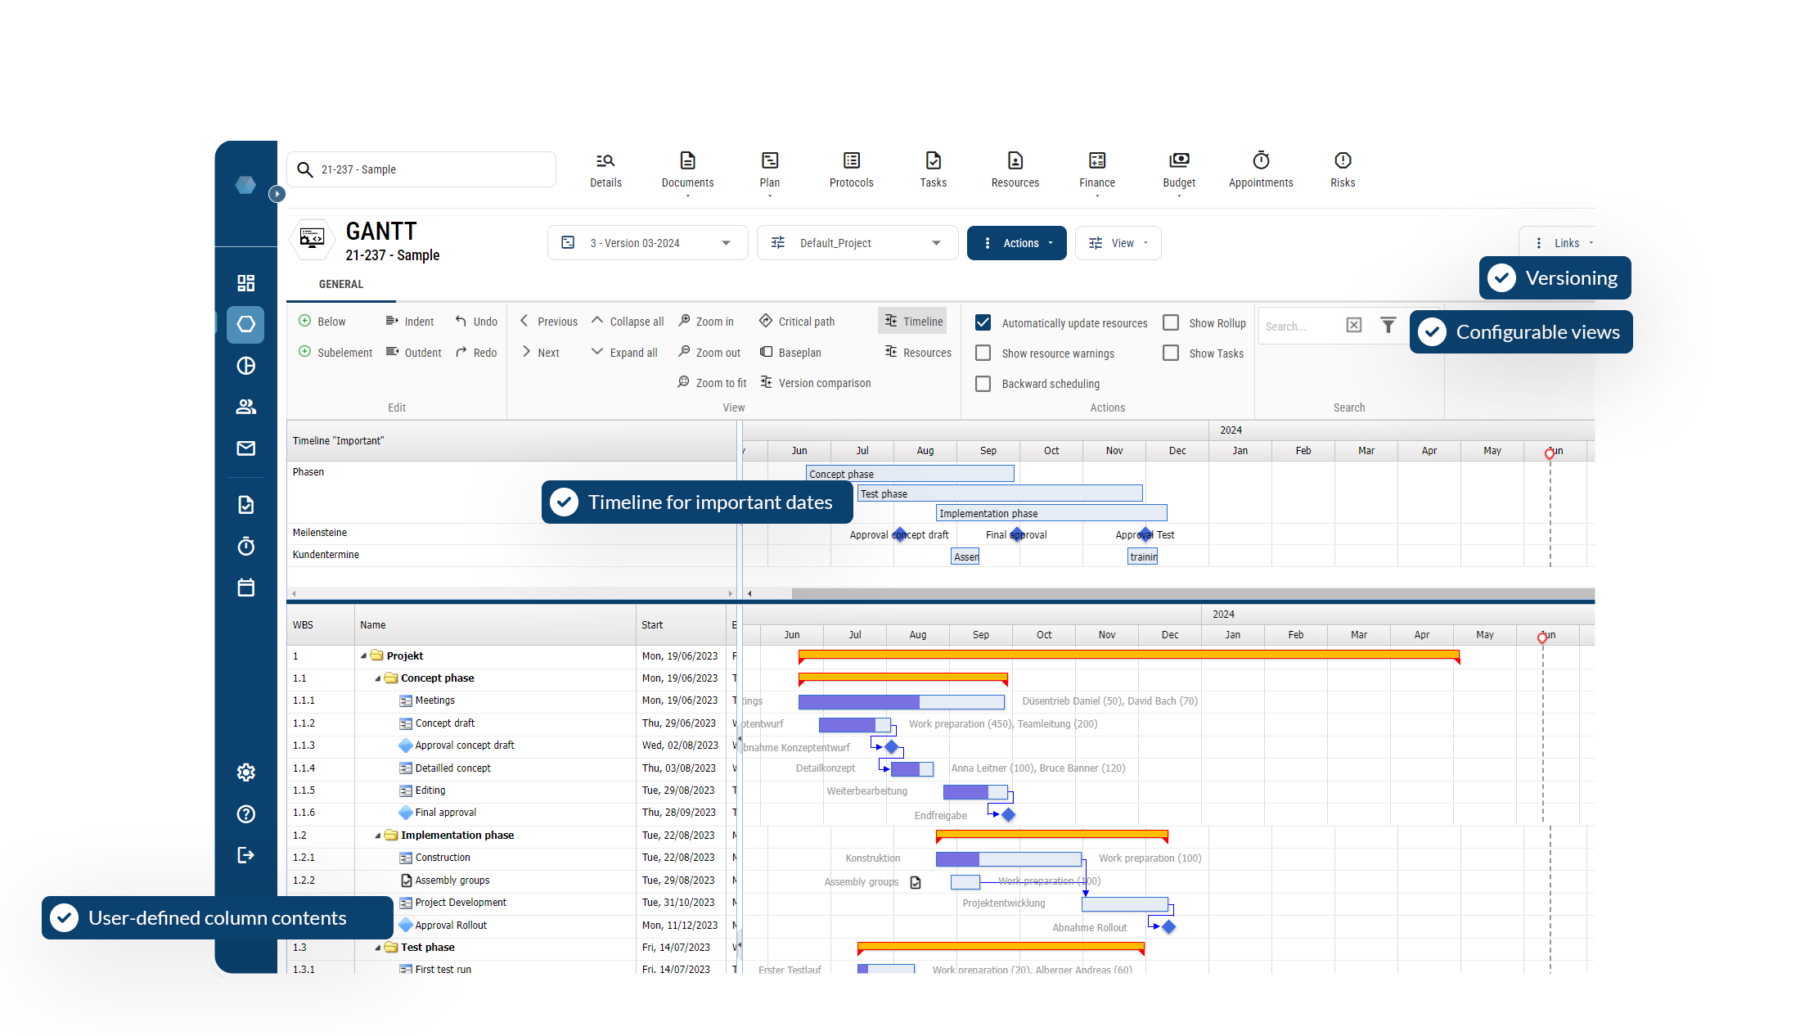Uncheck Automatically update resources
Screen dimensions: 1800x1036
click(983, 322)
